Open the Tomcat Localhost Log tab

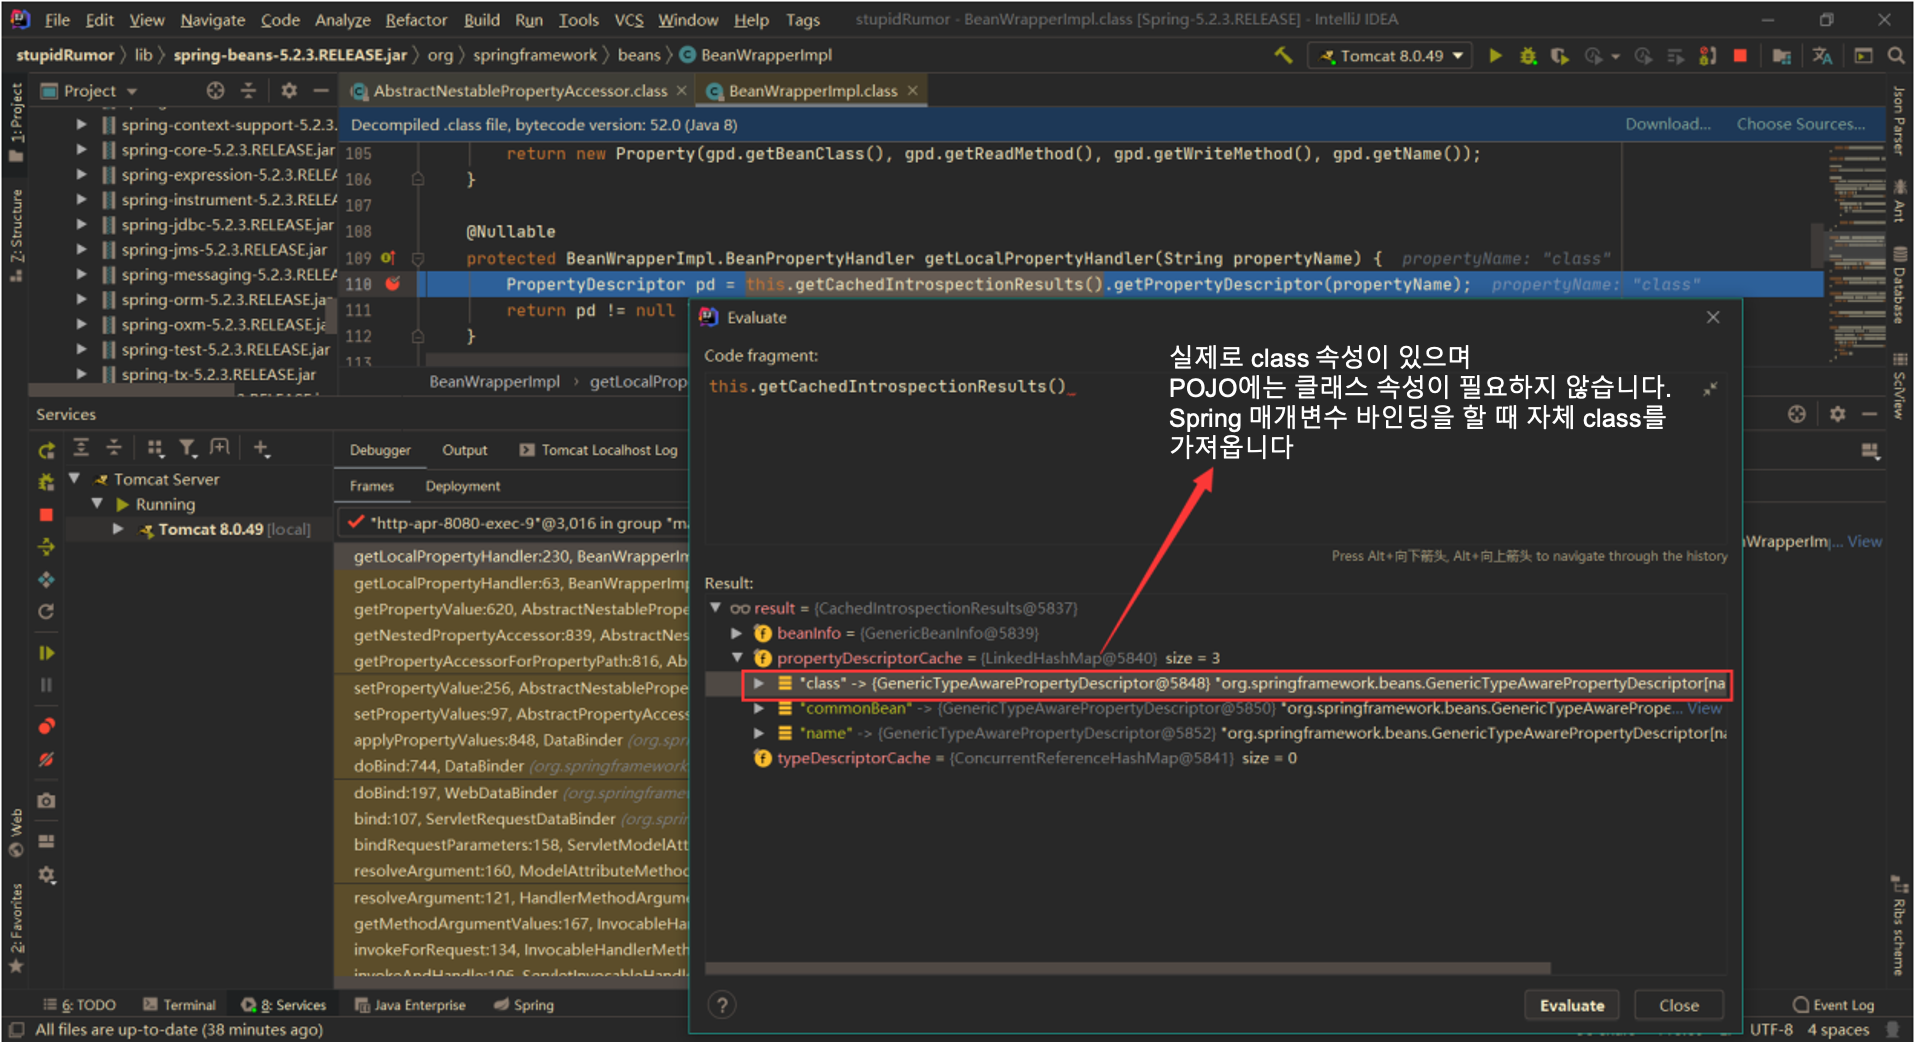[x=600, y=450]
